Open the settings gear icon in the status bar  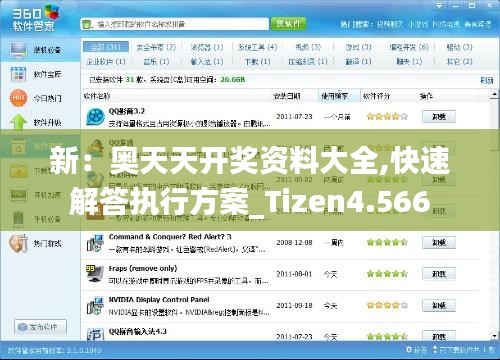(409, 350)
